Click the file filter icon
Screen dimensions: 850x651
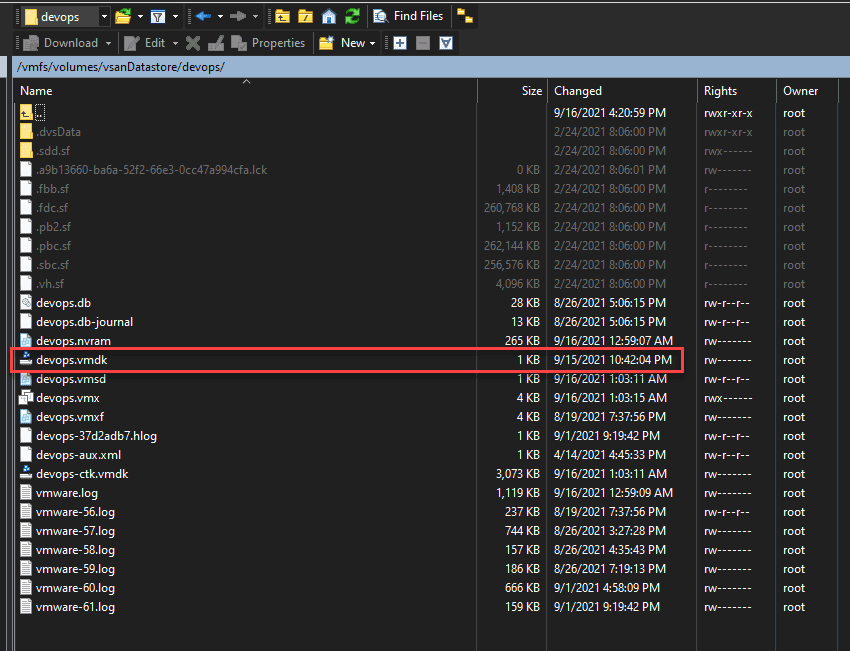click(158, 16)
